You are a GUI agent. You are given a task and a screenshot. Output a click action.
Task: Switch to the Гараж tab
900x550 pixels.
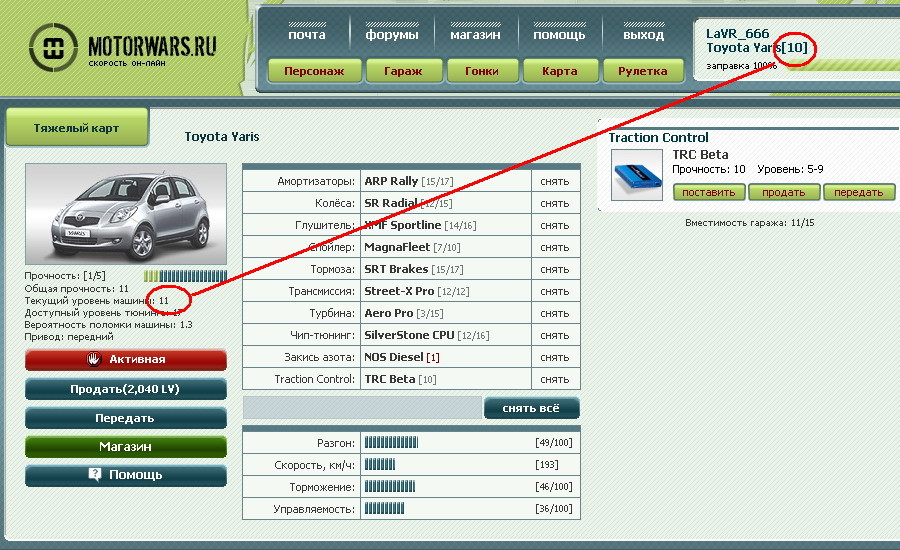point(404,71)
